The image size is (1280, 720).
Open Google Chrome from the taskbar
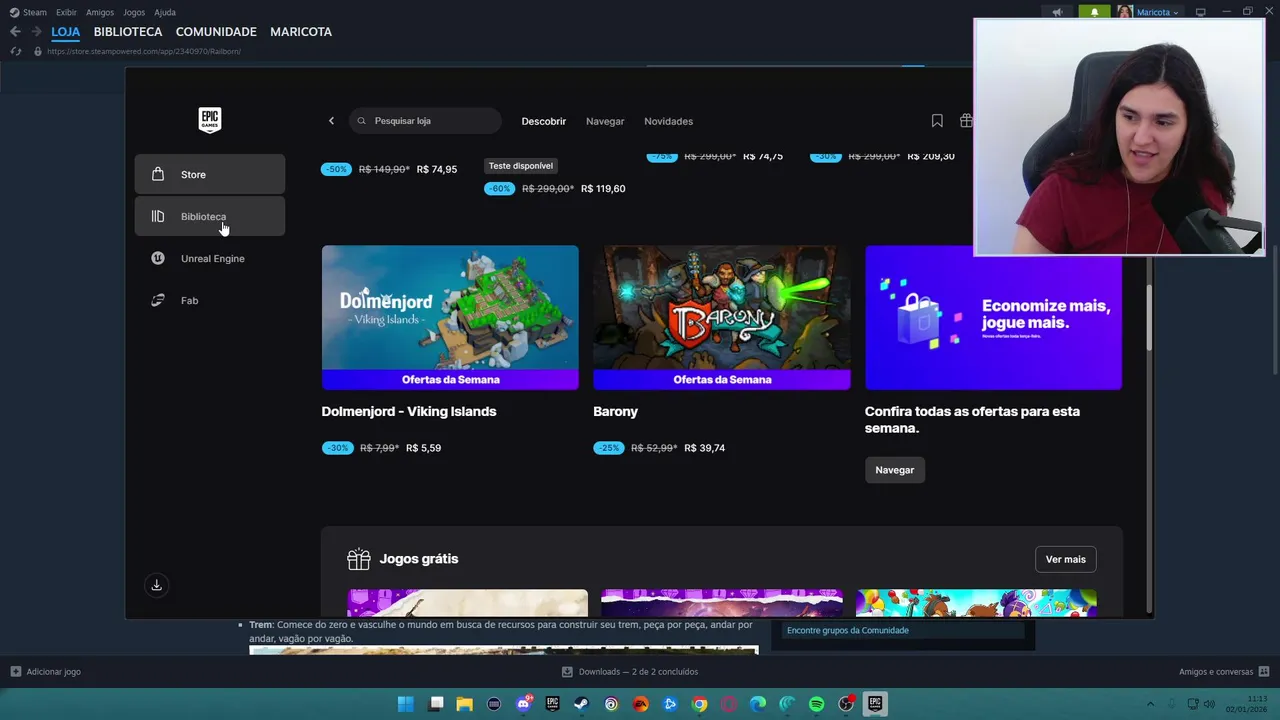pos(699,704)
